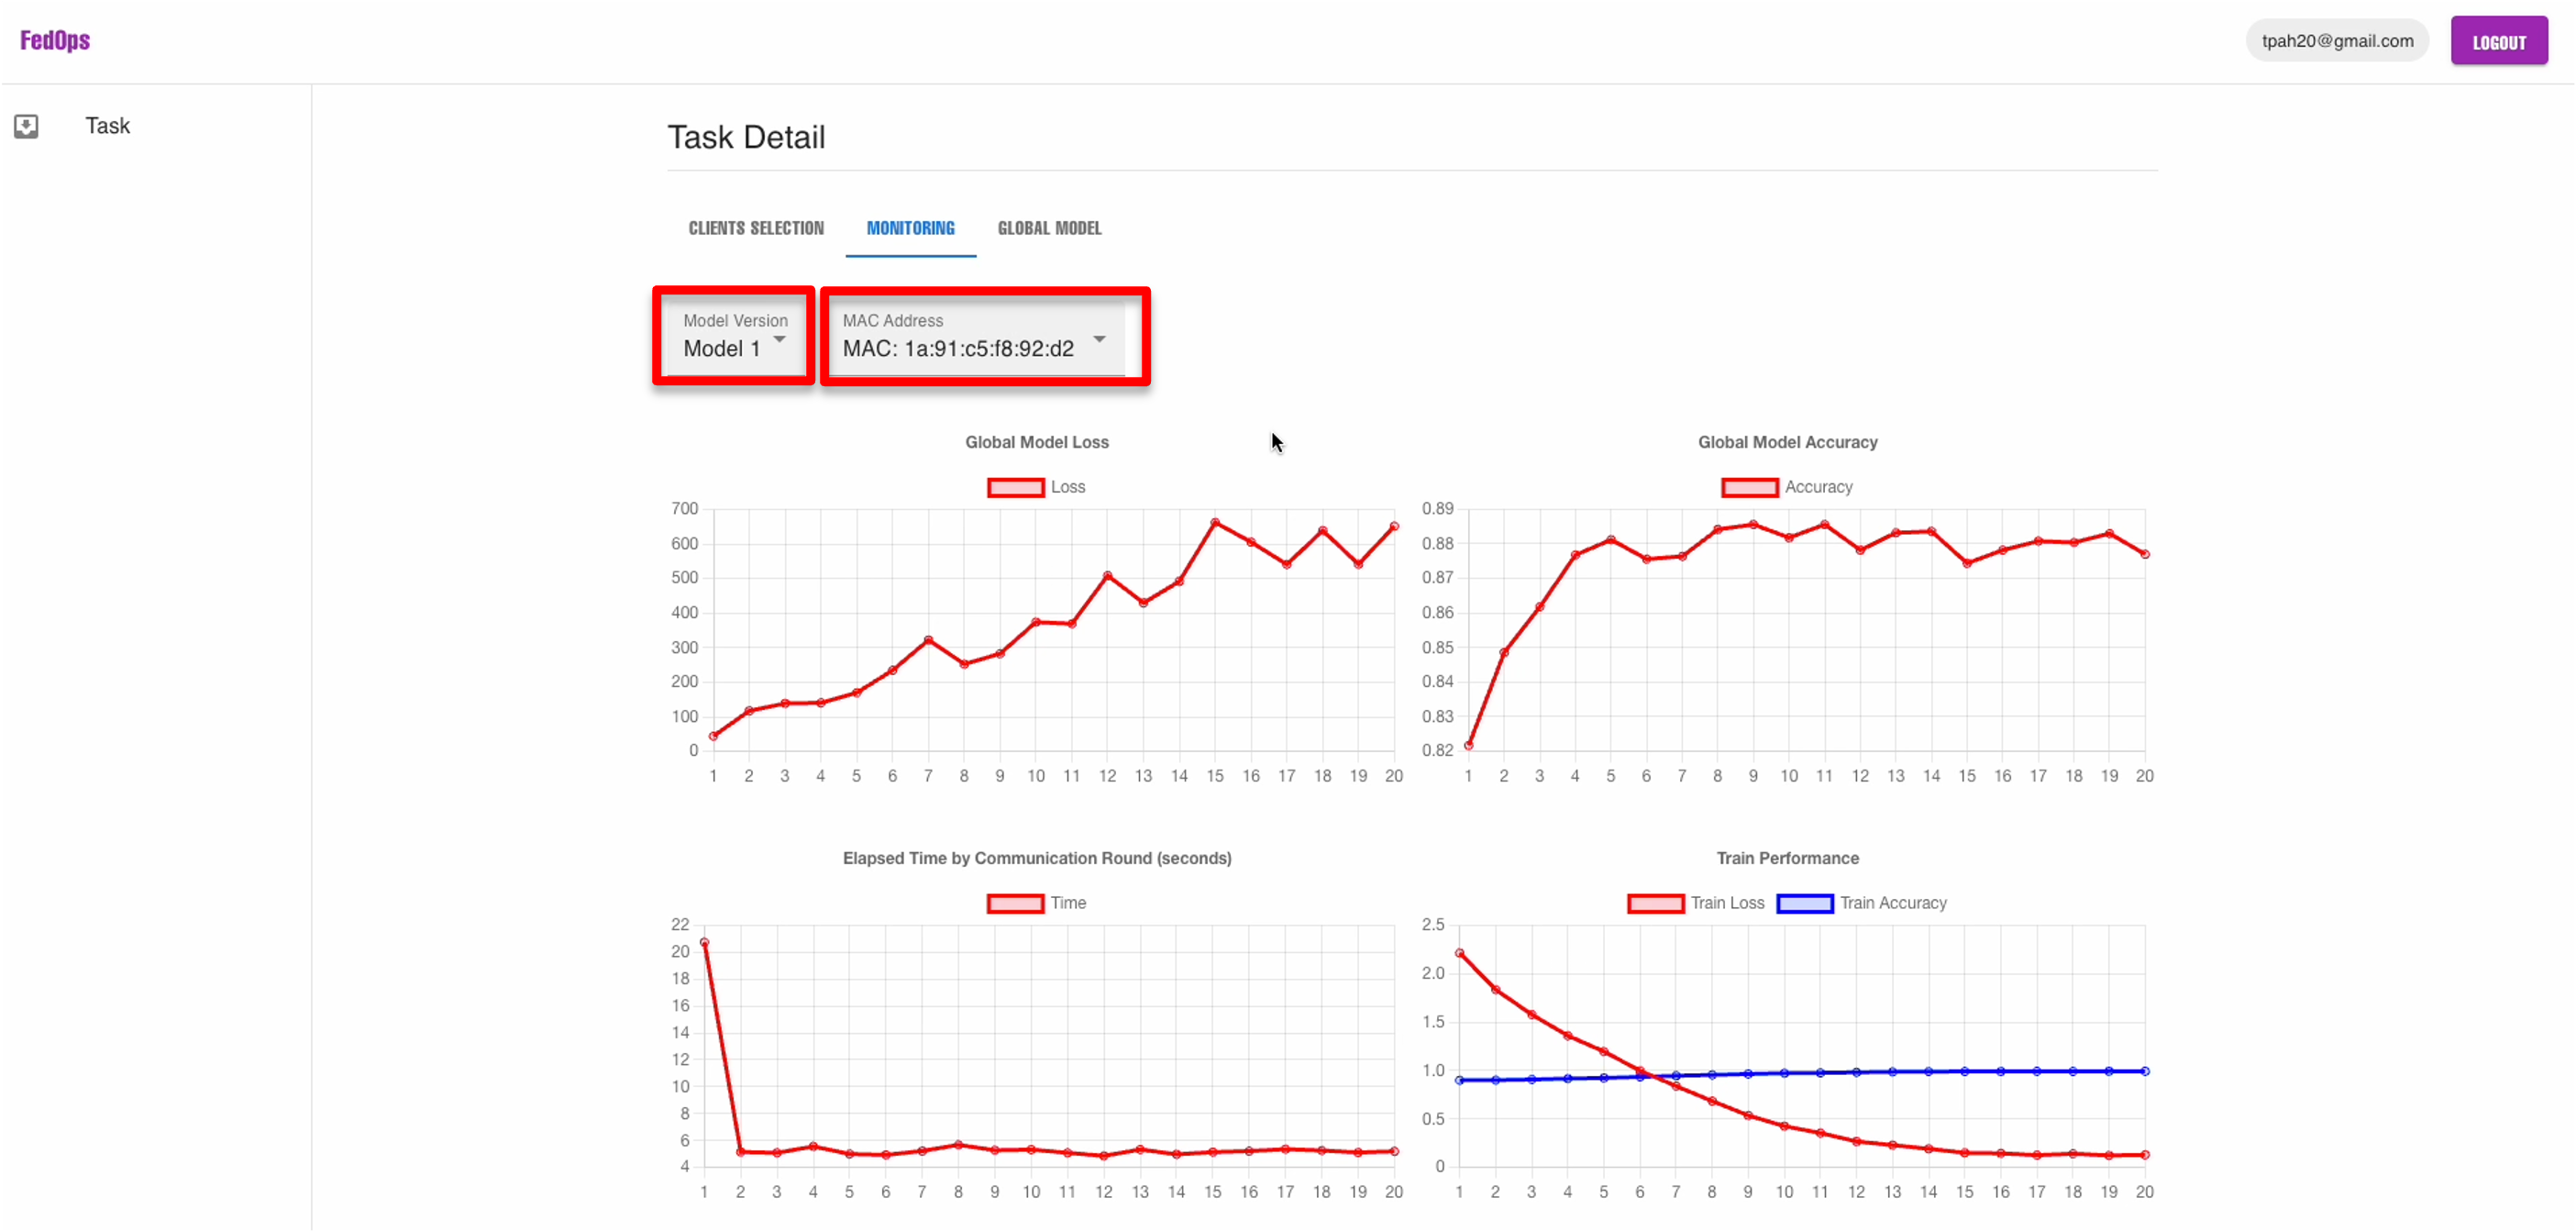Click round 1 Train Loss point
Screen dimensions: 2576x1231
click(x=1459, y=954)
